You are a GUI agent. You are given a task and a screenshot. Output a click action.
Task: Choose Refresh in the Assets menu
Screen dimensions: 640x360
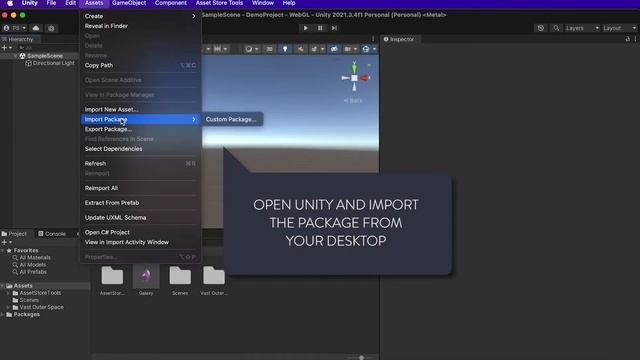point(140,164)
